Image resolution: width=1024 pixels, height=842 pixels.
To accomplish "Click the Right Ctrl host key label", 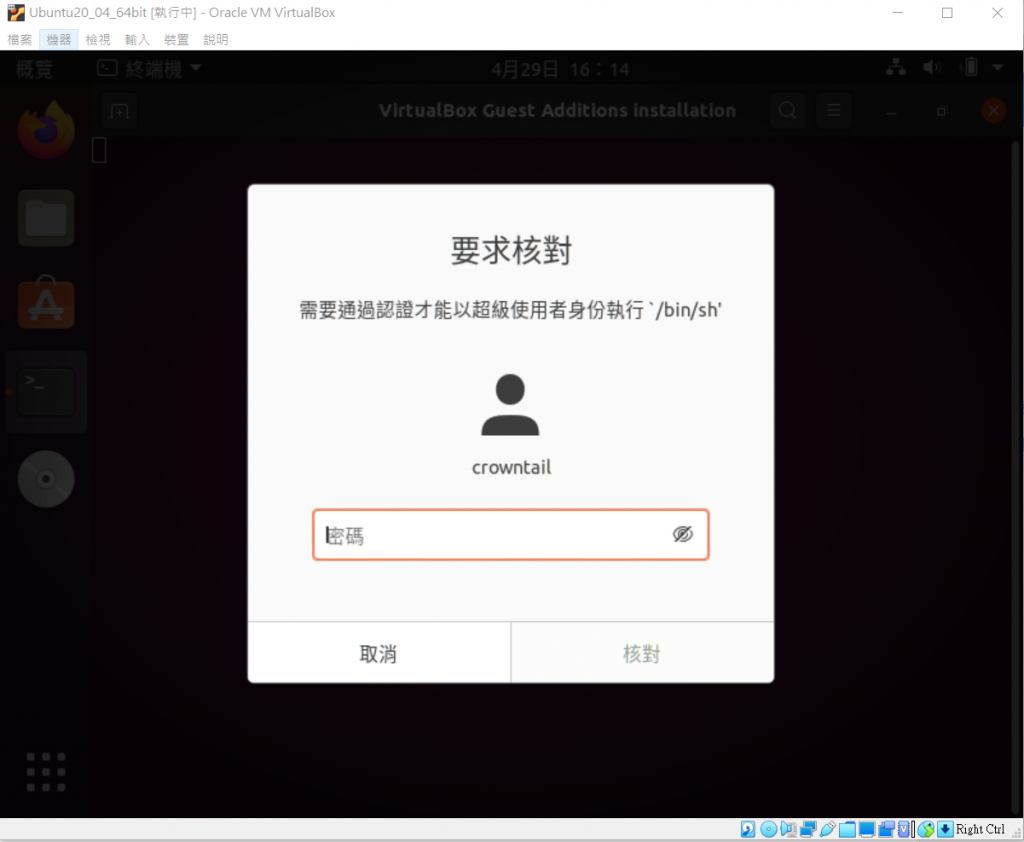I will (980, 830).
